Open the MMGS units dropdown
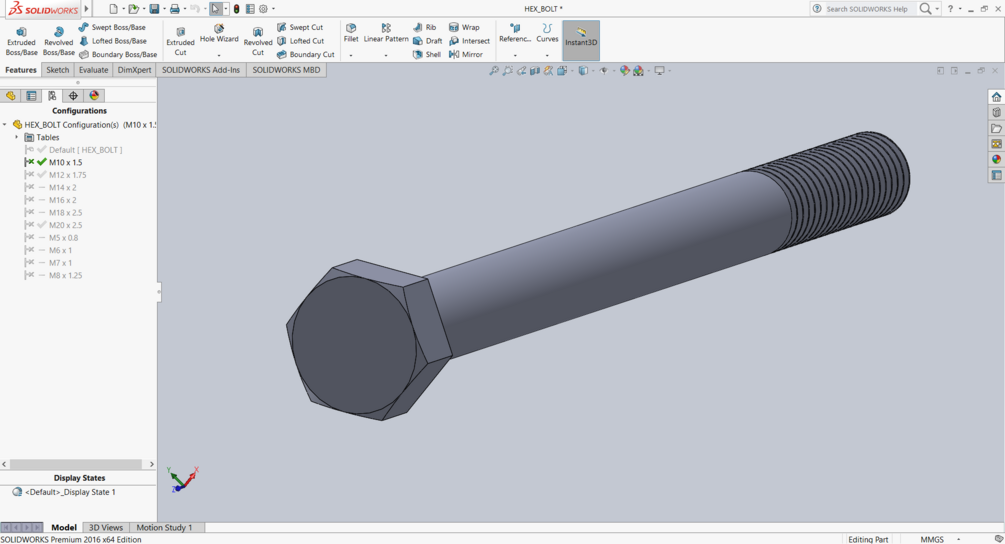The width and height of the screenshot is (1005, 544). (x=959, y=539)
